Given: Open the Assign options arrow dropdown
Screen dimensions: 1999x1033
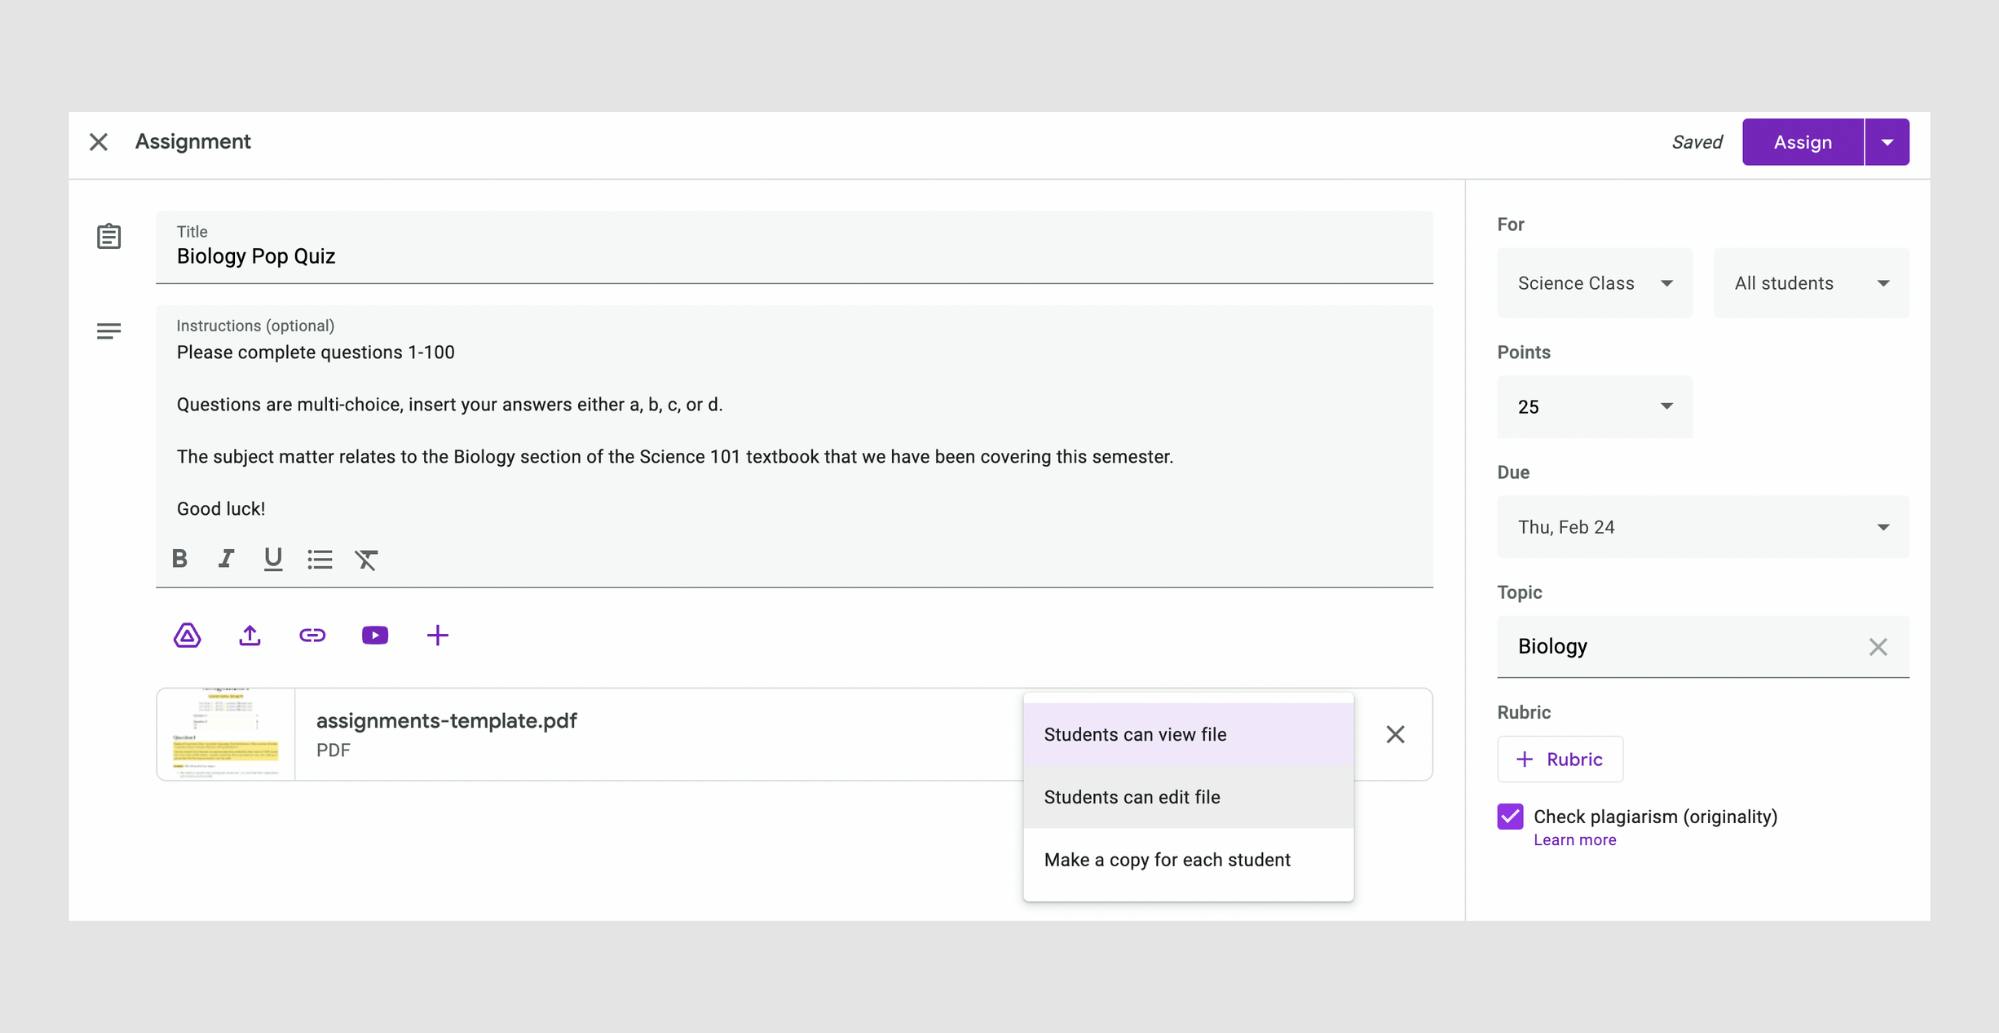Looking at the screenshot, I should click(x=1887, y=142).
